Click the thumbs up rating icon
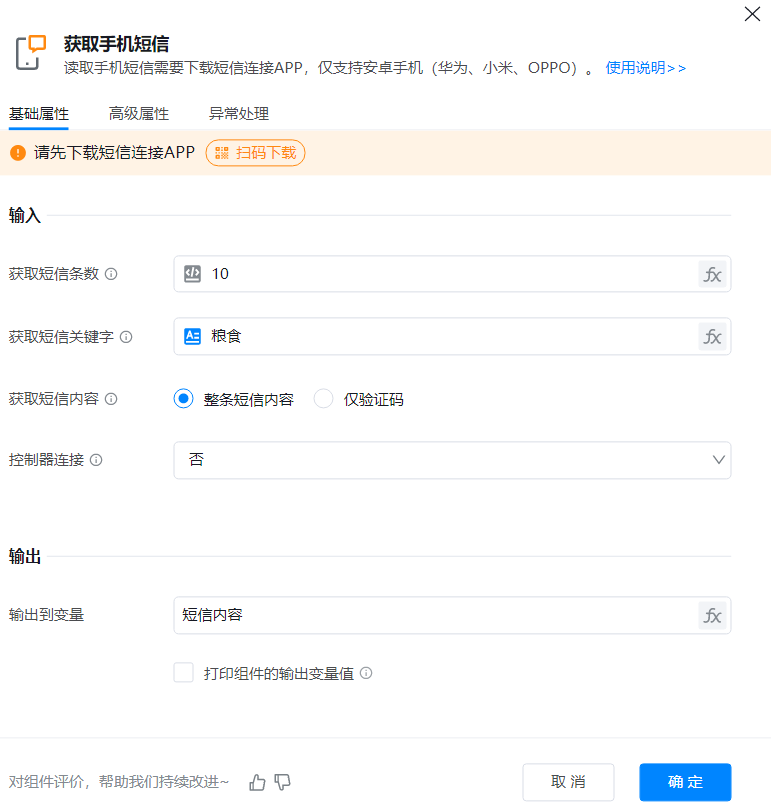The image size is (771, 807). coord(257,782)
